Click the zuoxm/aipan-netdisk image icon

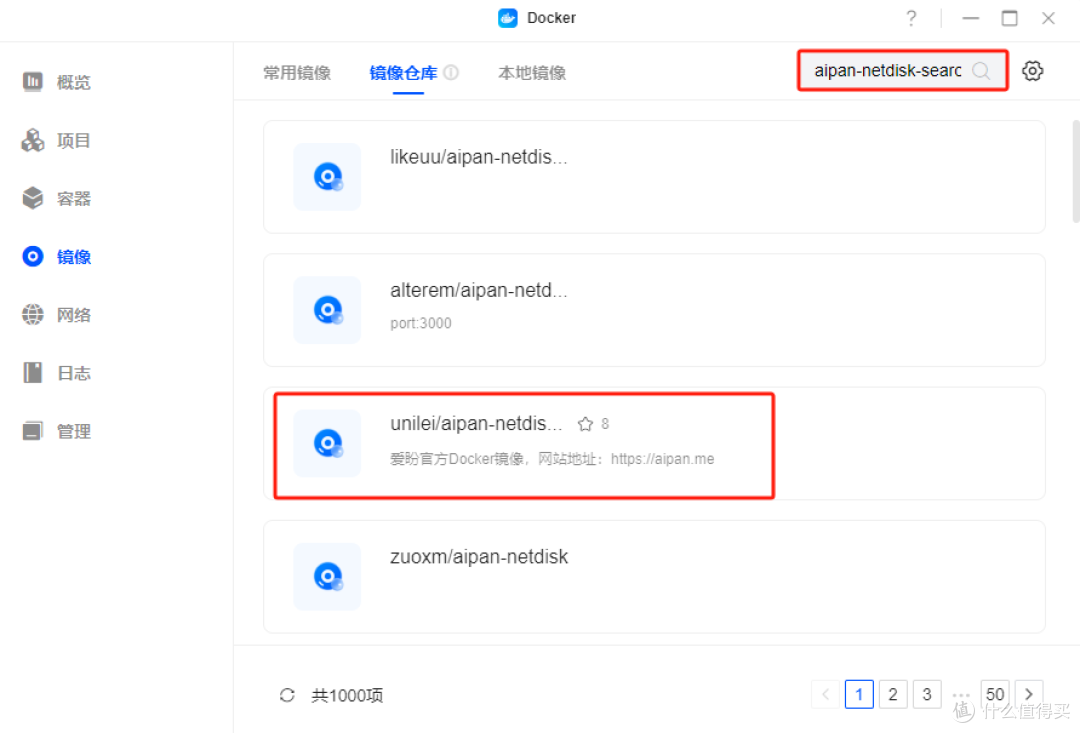coord(327,576)
